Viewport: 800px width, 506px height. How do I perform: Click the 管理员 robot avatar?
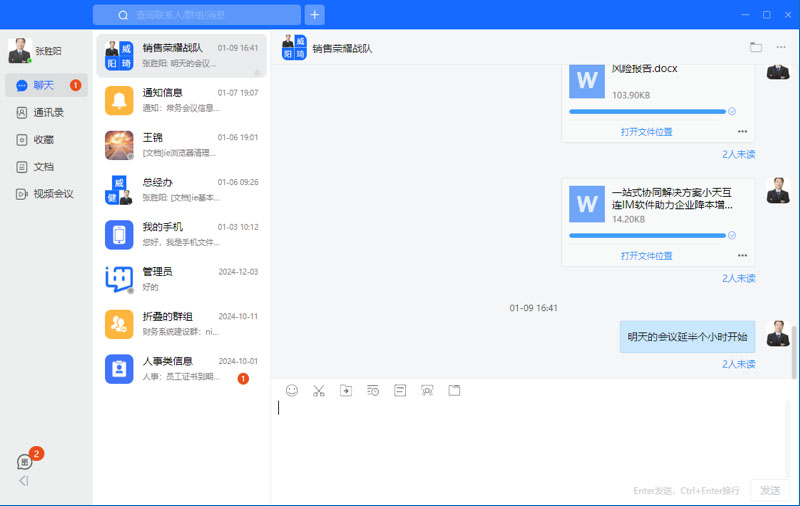tap(119, 279)
